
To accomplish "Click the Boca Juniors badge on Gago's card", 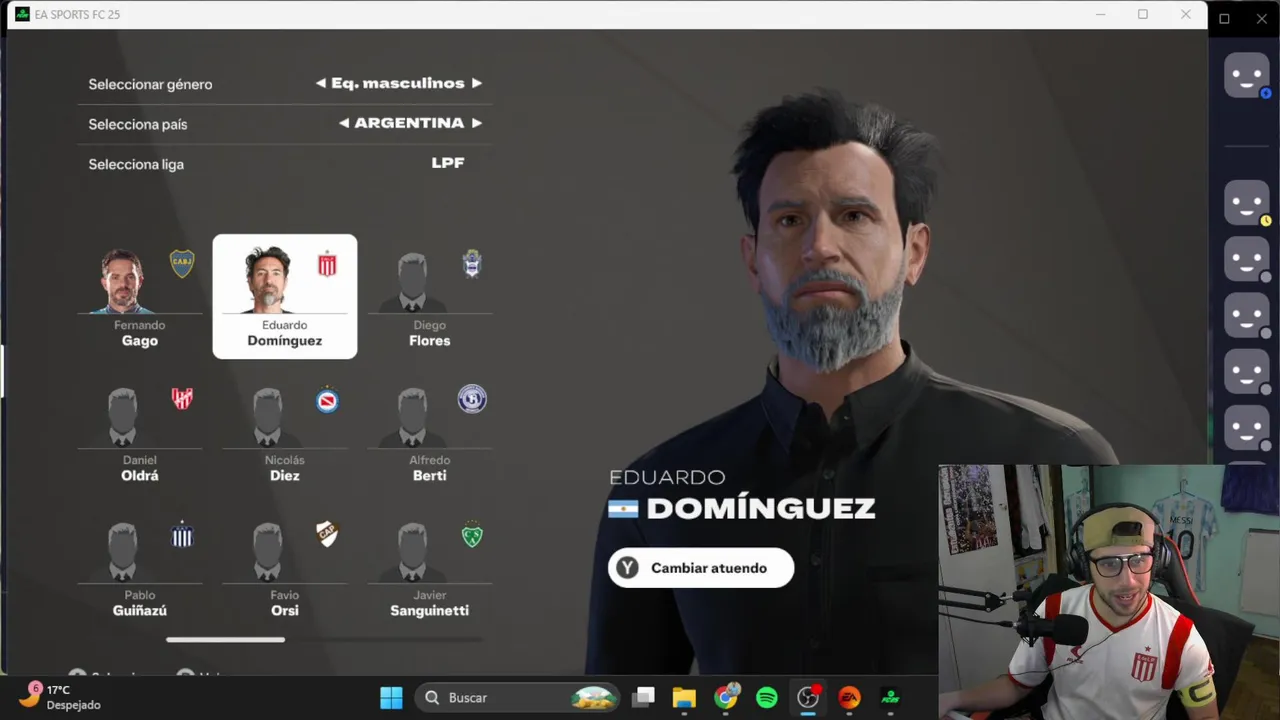I will [182, 264].
